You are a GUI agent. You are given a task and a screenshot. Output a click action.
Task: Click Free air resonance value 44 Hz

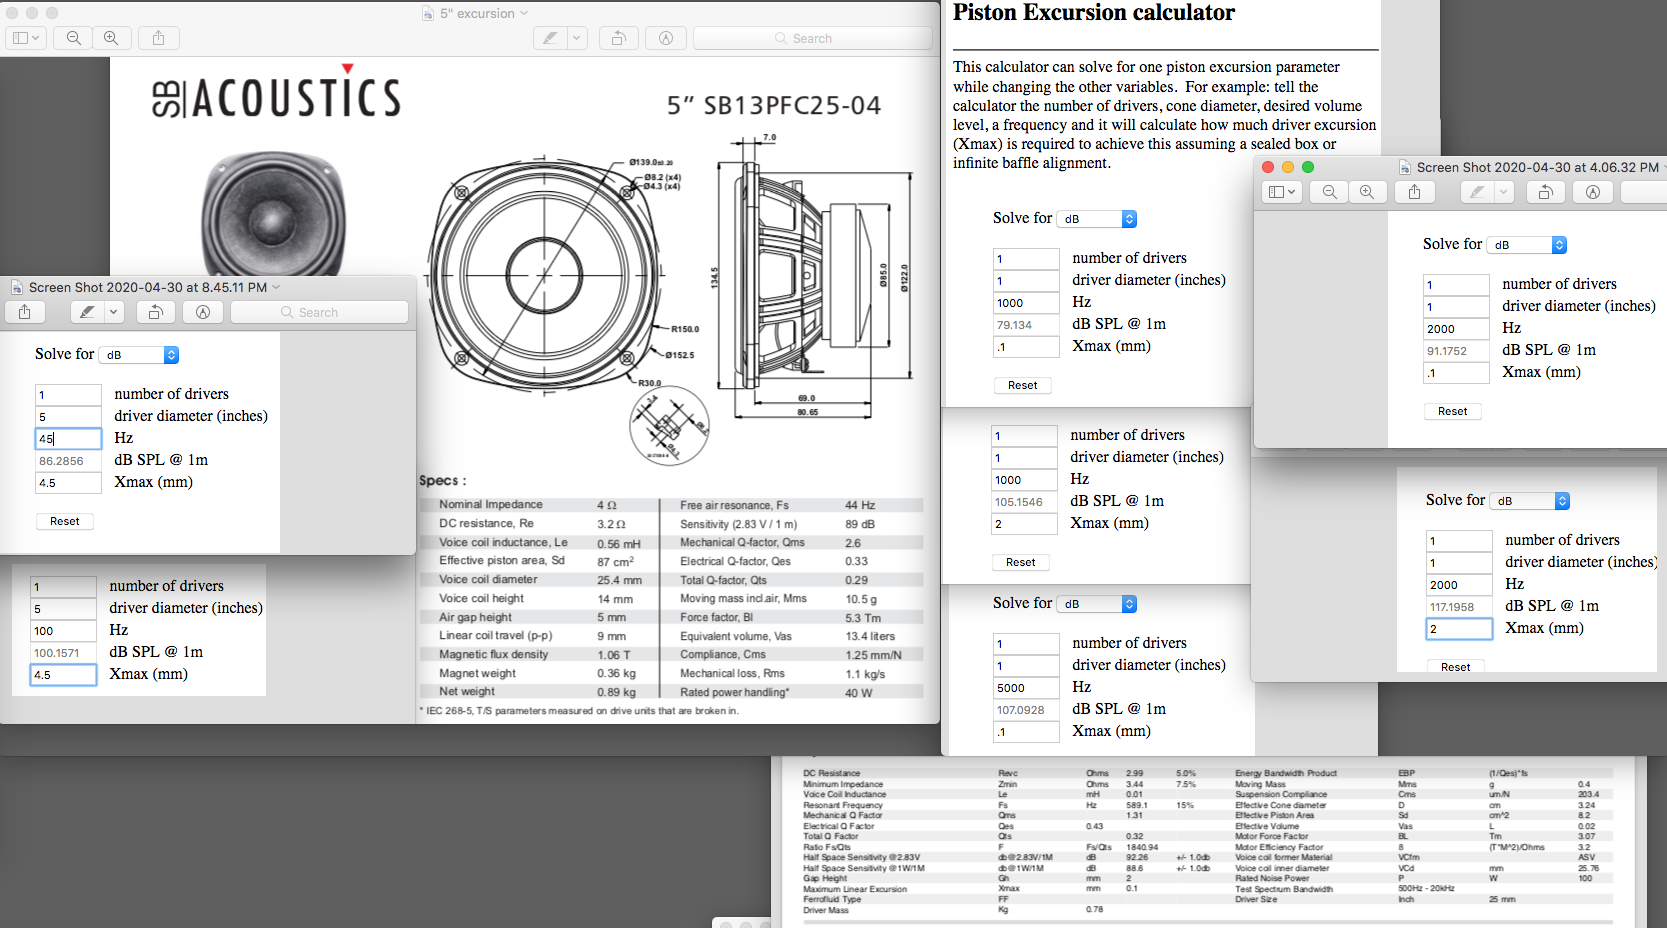pos(860,505)
